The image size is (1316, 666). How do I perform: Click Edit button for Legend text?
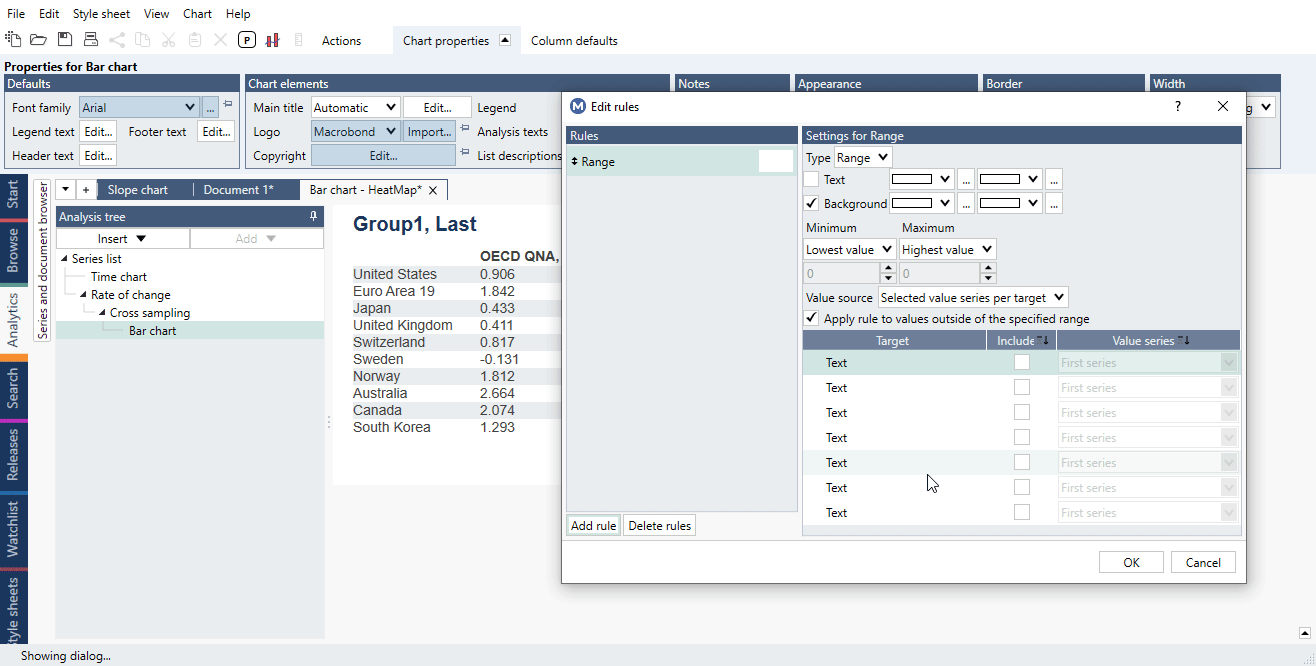[x=97, y=131]
